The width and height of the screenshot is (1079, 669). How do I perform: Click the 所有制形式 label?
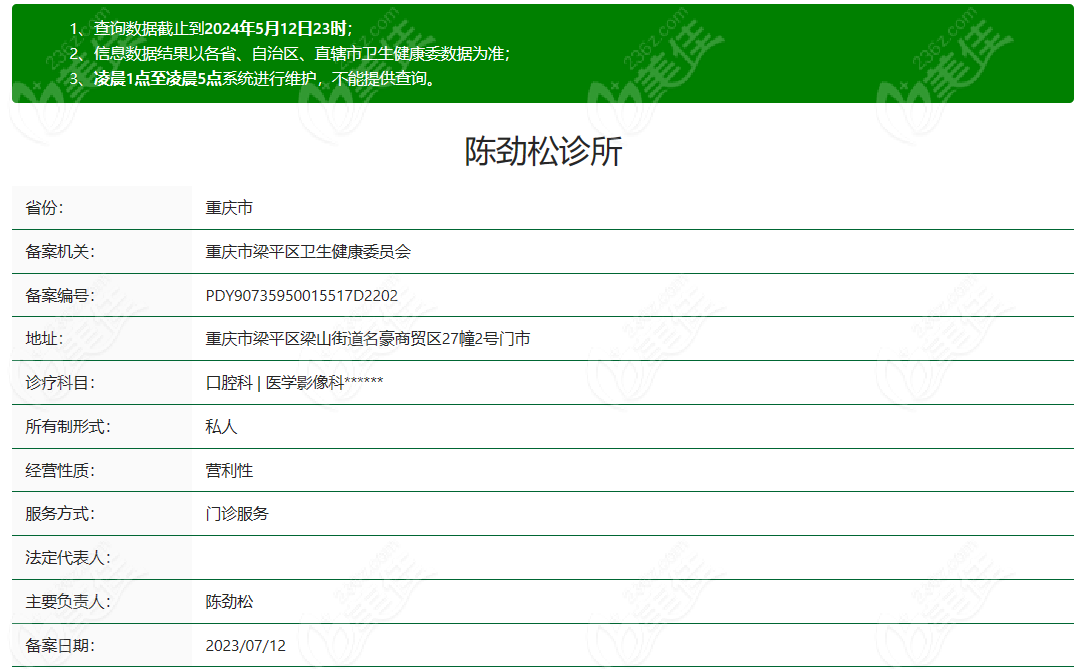tap(67, 427)
